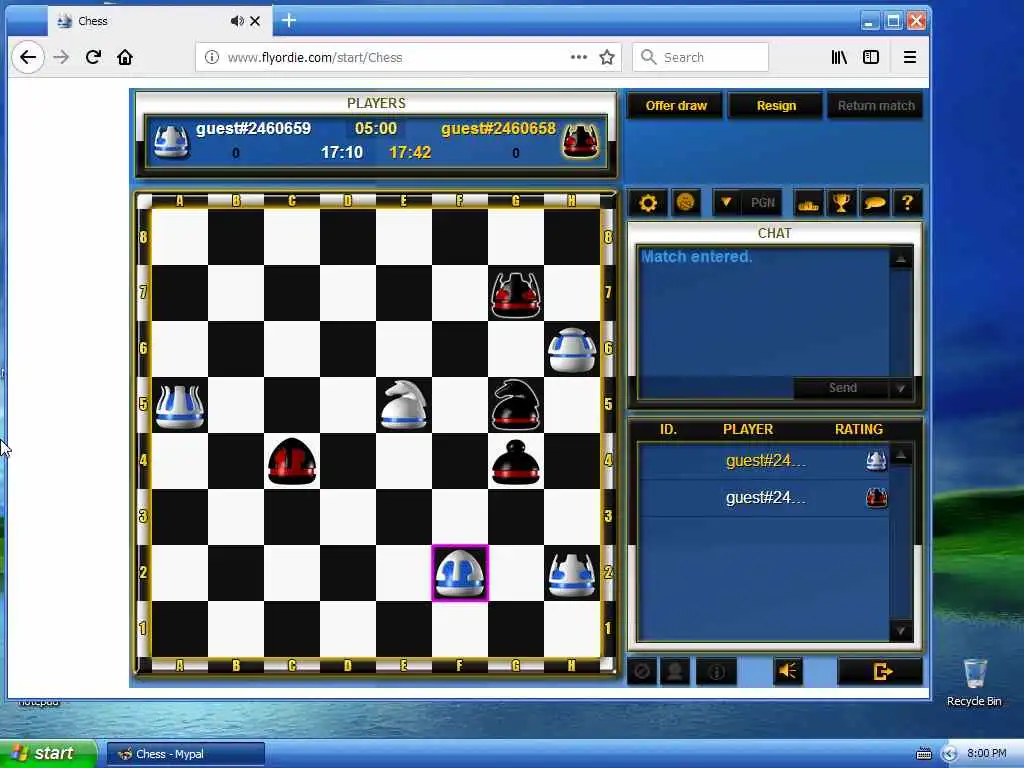1024x768 pixels.
Task: Select the Chess browser tab
Action: click(x=160, y=21)
